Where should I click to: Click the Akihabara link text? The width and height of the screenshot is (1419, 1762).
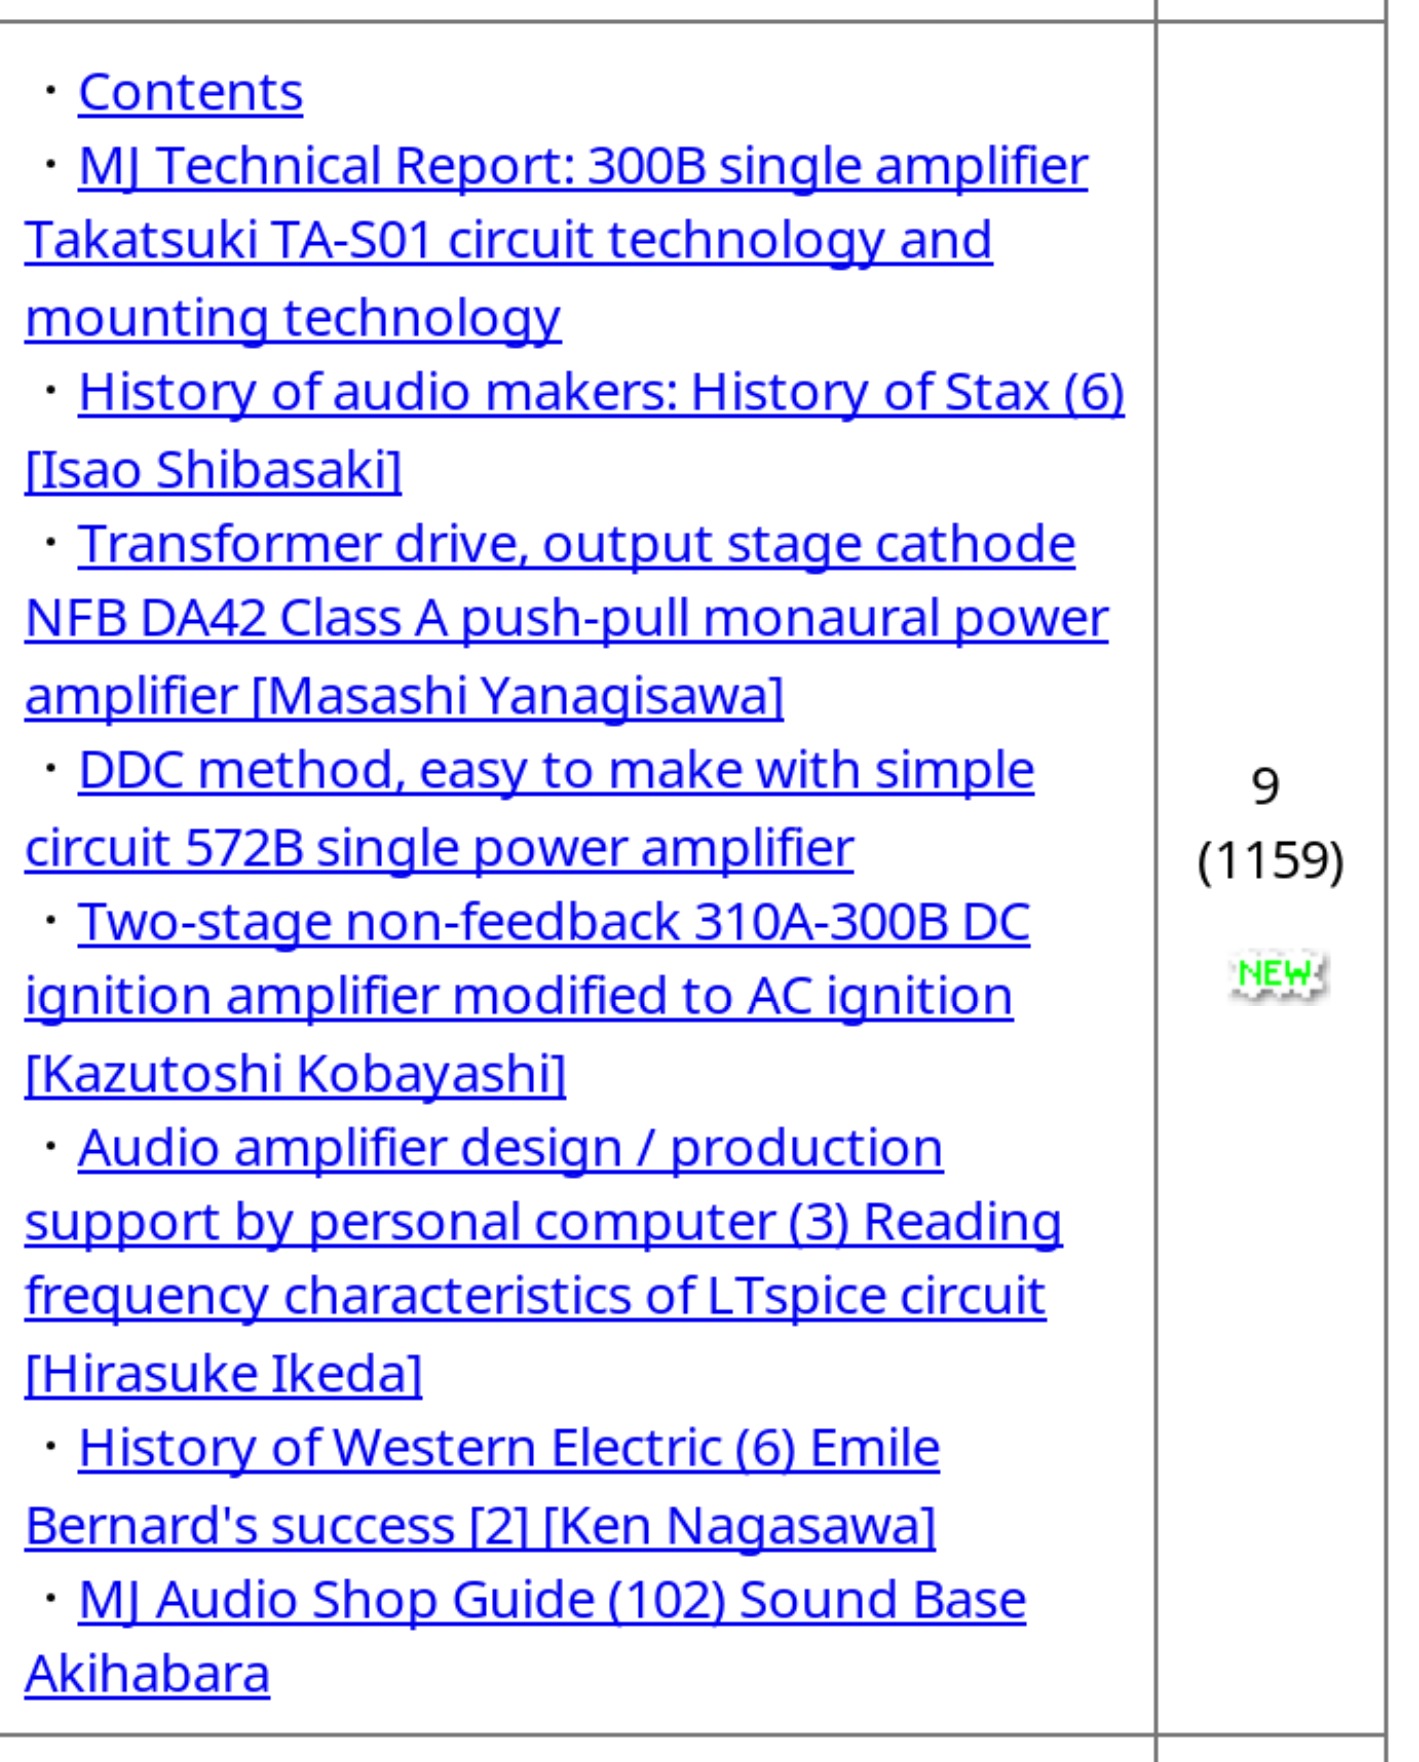147,1674
